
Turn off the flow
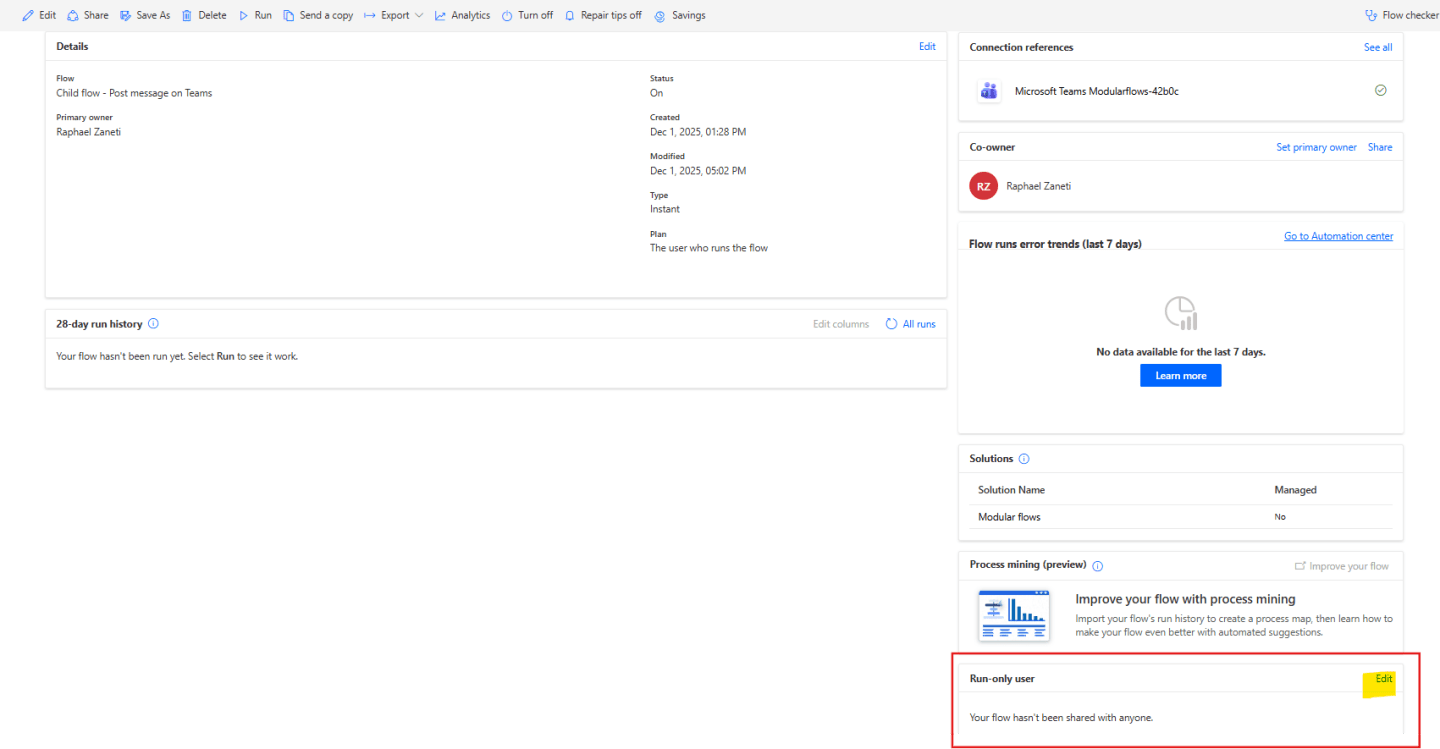(x=527, y=15)
